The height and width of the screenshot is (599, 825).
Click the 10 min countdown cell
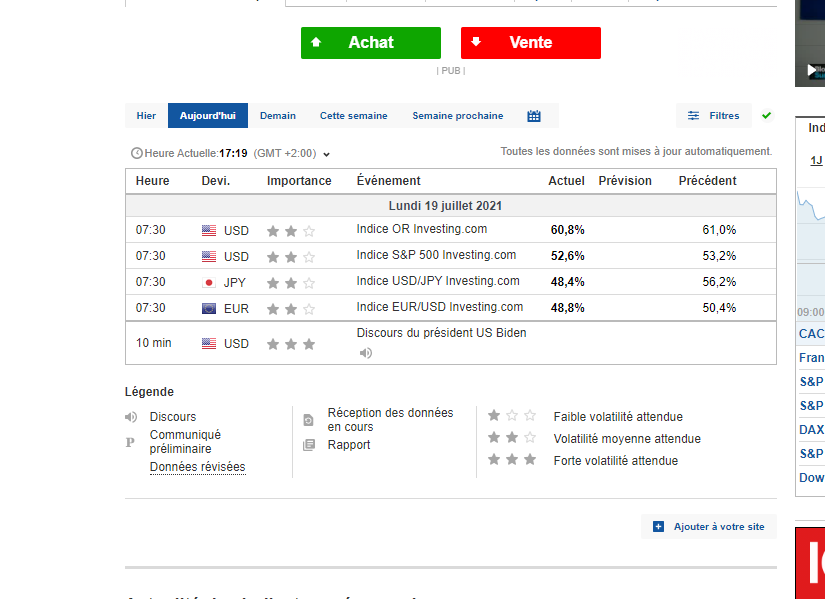pos(154,343)
